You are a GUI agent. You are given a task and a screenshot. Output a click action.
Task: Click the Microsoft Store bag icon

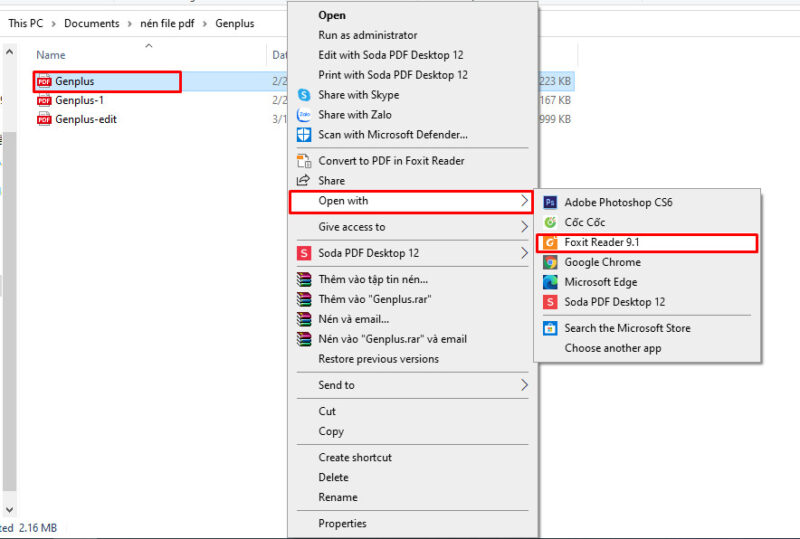point(549,328)
